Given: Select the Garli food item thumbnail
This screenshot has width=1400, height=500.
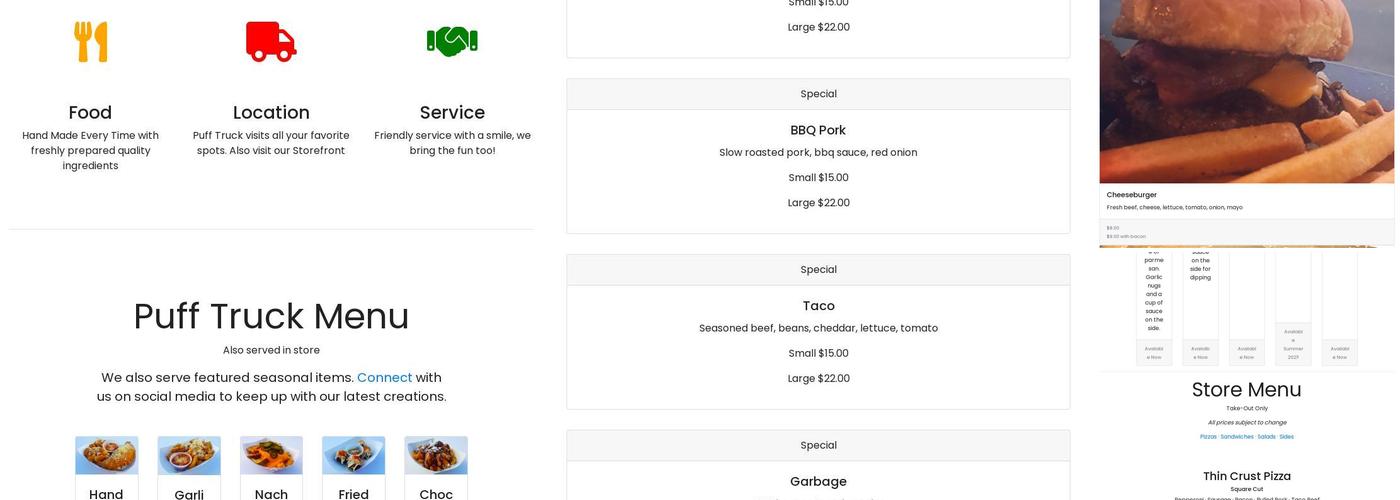Looking at the screenshot, I should tap(189, 455).
